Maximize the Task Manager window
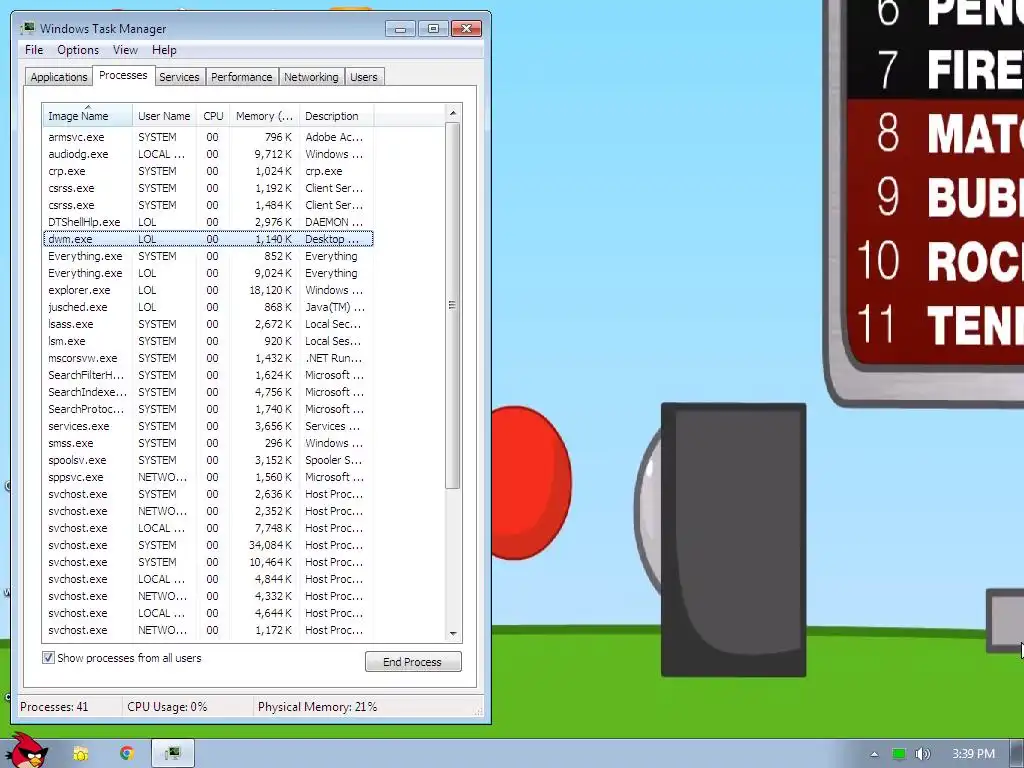Image resolution: width=1024 pixels, height=768 pixels. [433, 29]
